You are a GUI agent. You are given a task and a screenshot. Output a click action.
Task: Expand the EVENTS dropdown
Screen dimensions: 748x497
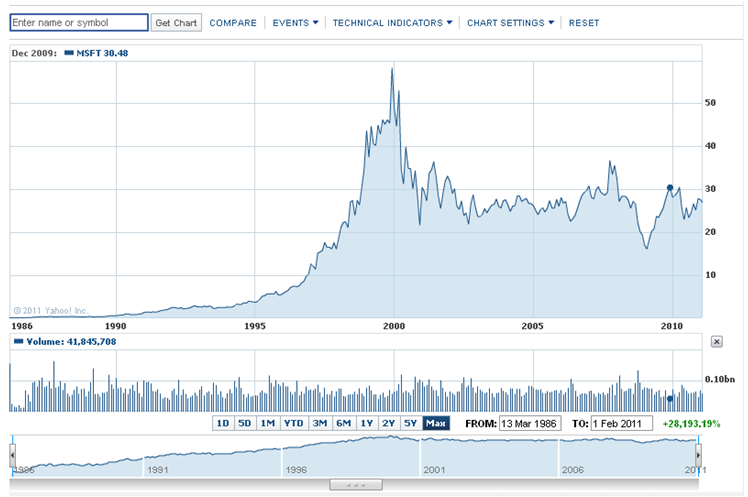(295, 23)
